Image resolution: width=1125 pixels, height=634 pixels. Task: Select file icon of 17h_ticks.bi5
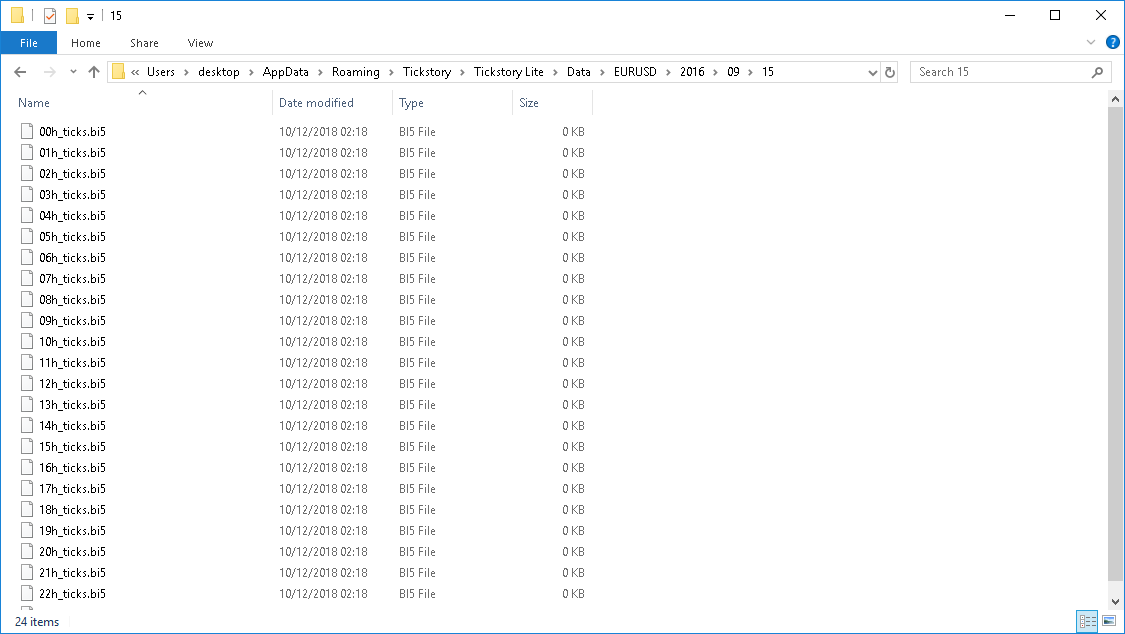pyautogui.click(x=27, y=488)
